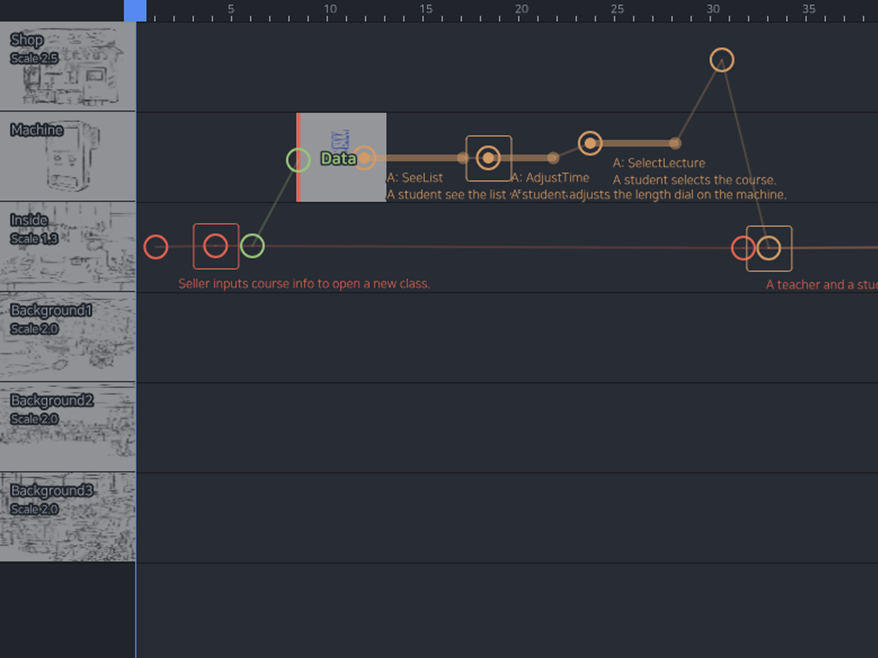
Task: Select the Background3 layer thumbnail
Action: tap(67, 517)
